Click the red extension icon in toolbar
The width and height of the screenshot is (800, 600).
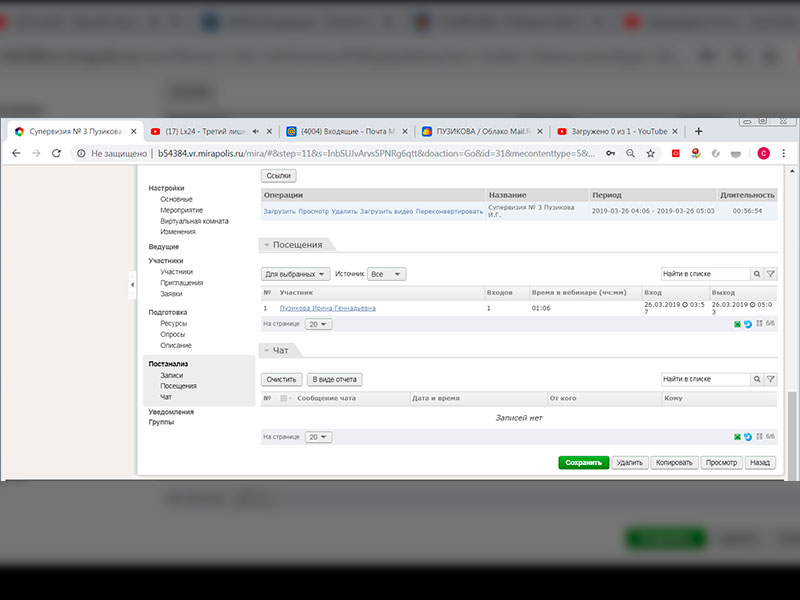pos(676,153)
